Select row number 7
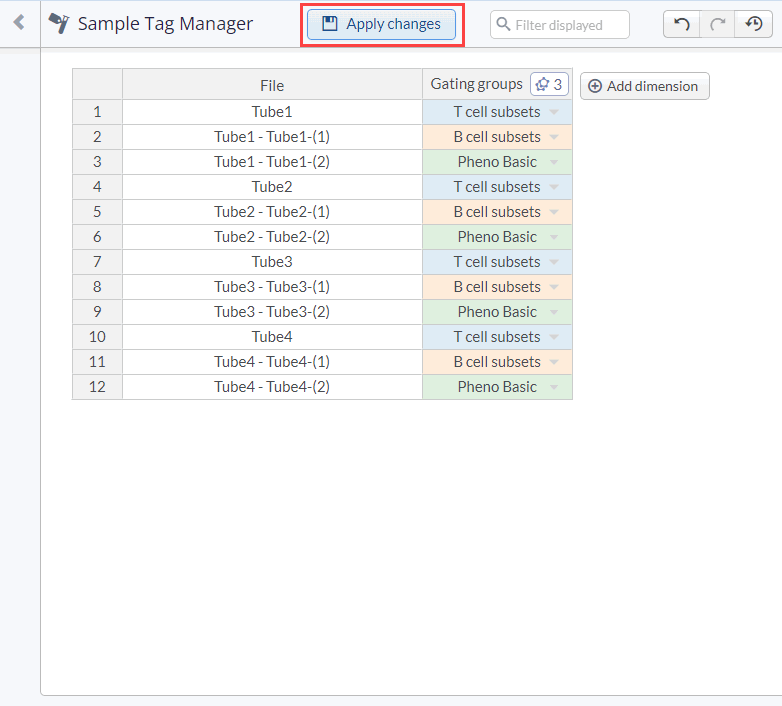782x706 pixels. 97,262
